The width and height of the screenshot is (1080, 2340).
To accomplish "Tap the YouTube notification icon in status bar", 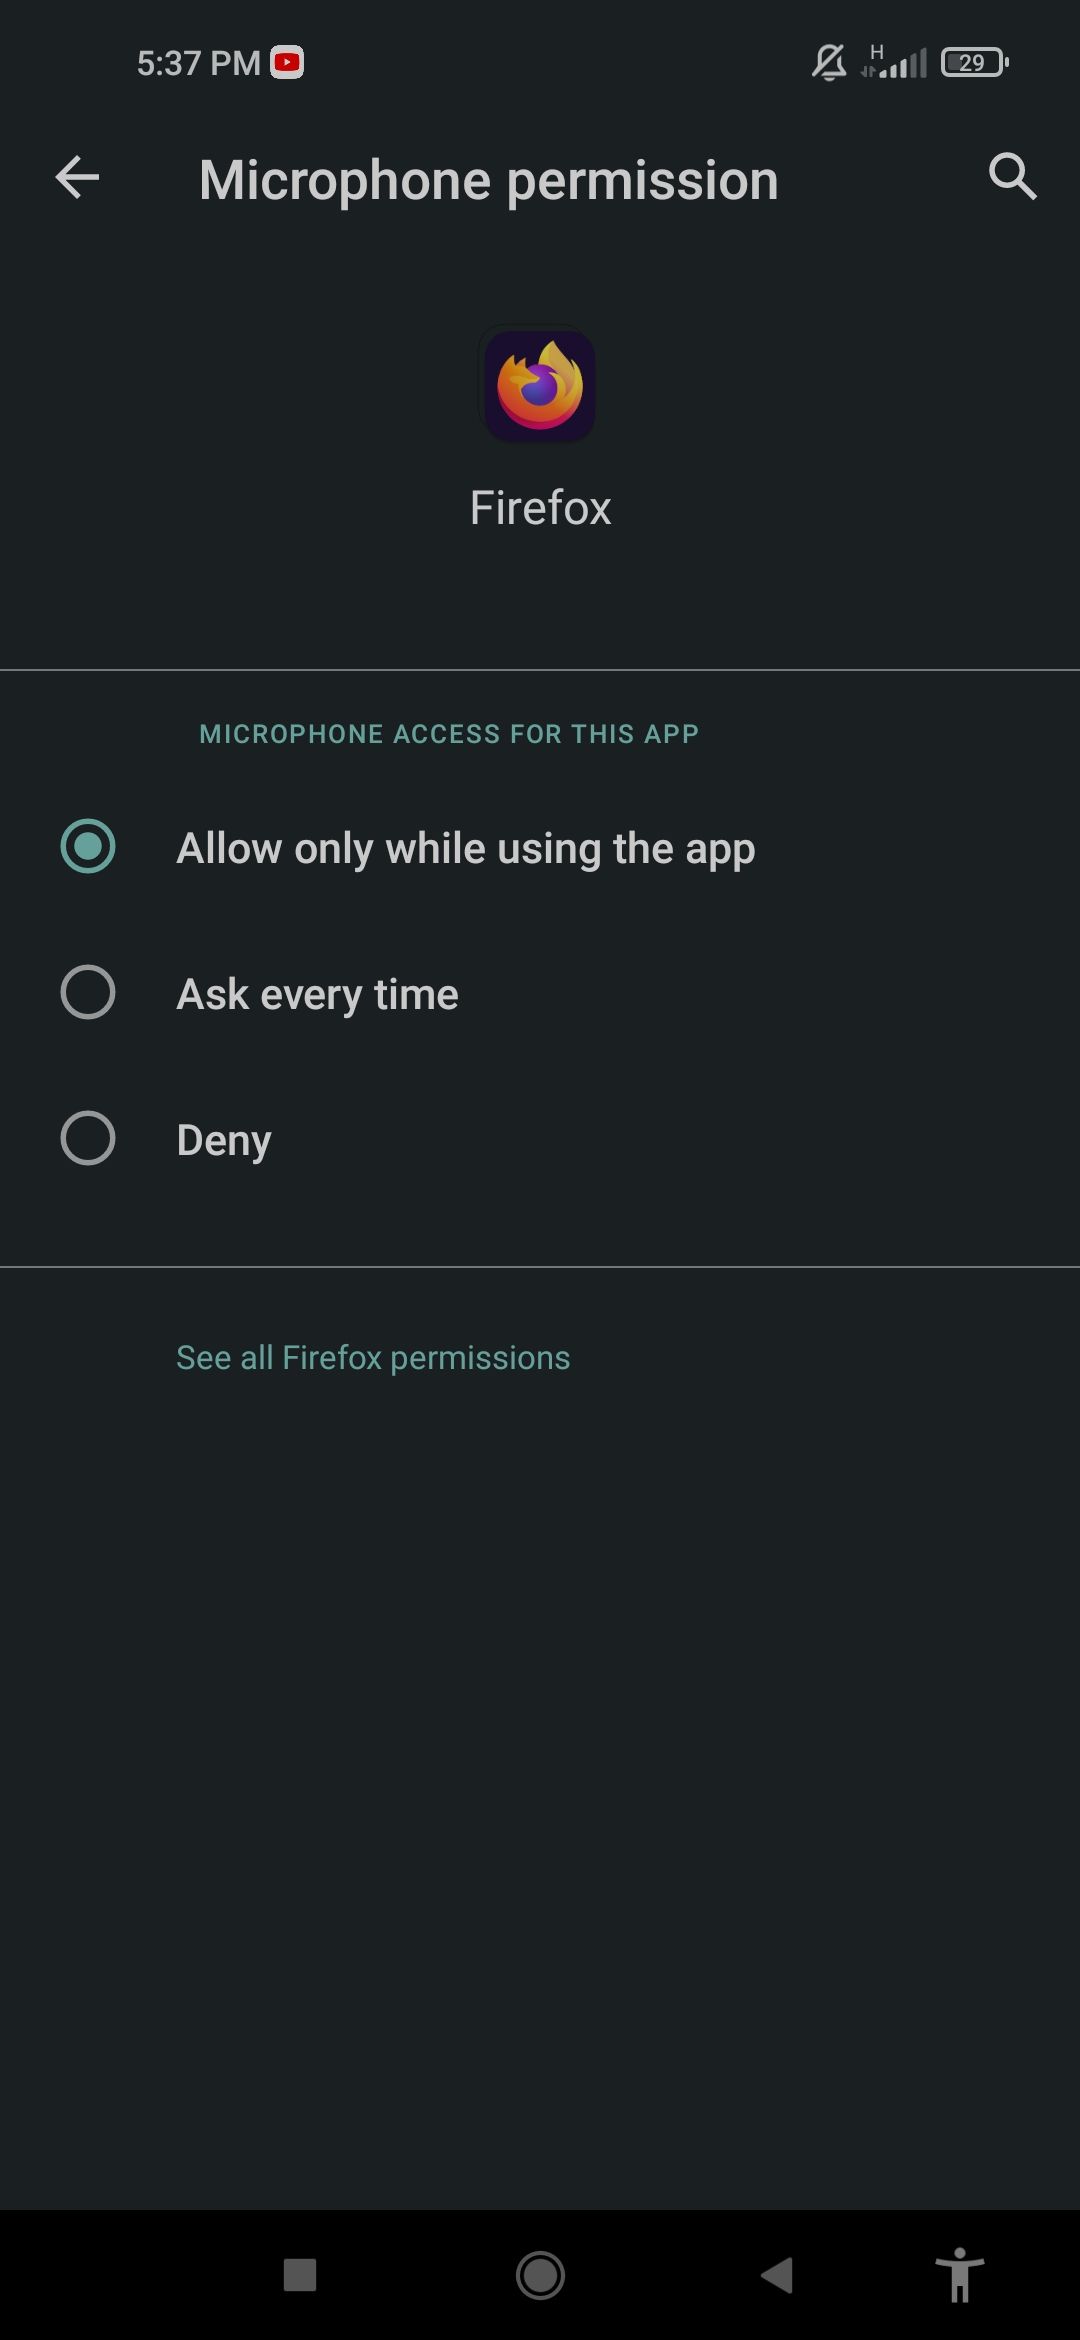I will point(286,62).
